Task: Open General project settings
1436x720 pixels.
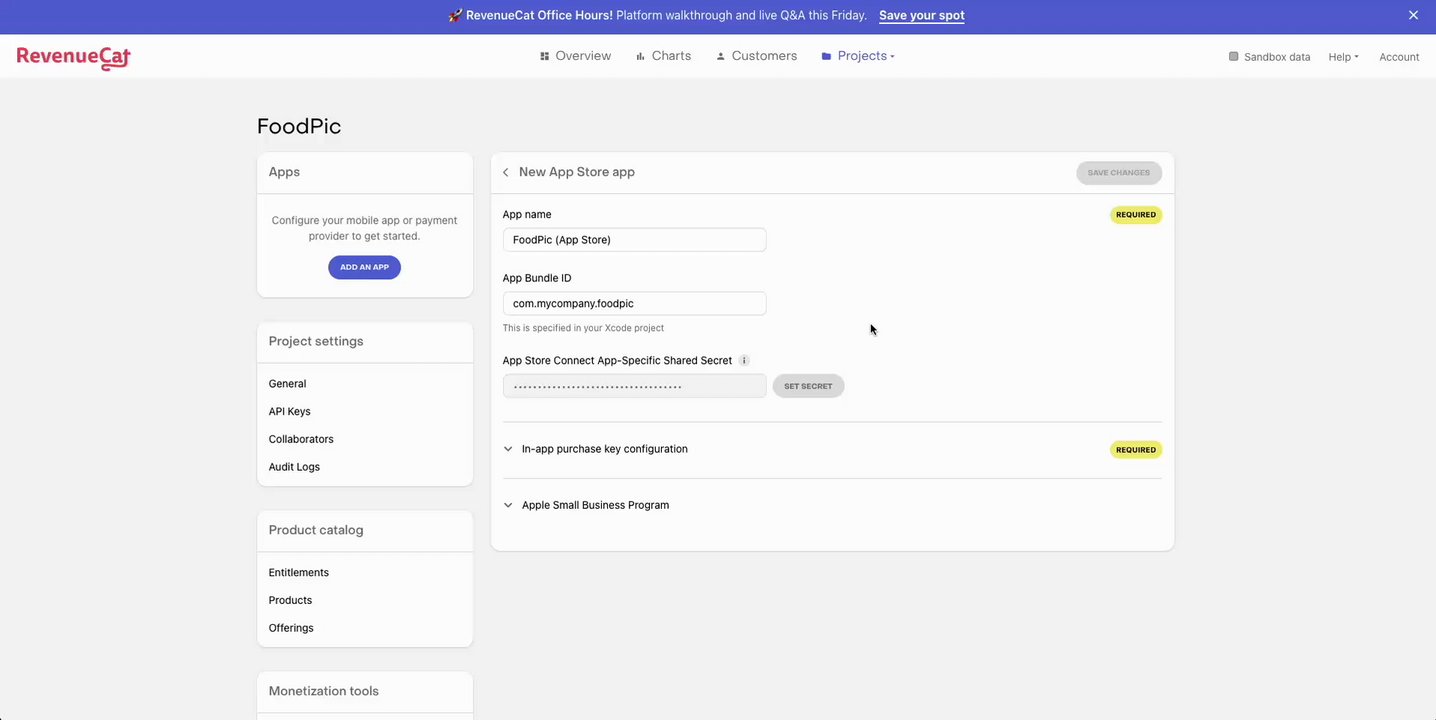Action: point(287,384)
